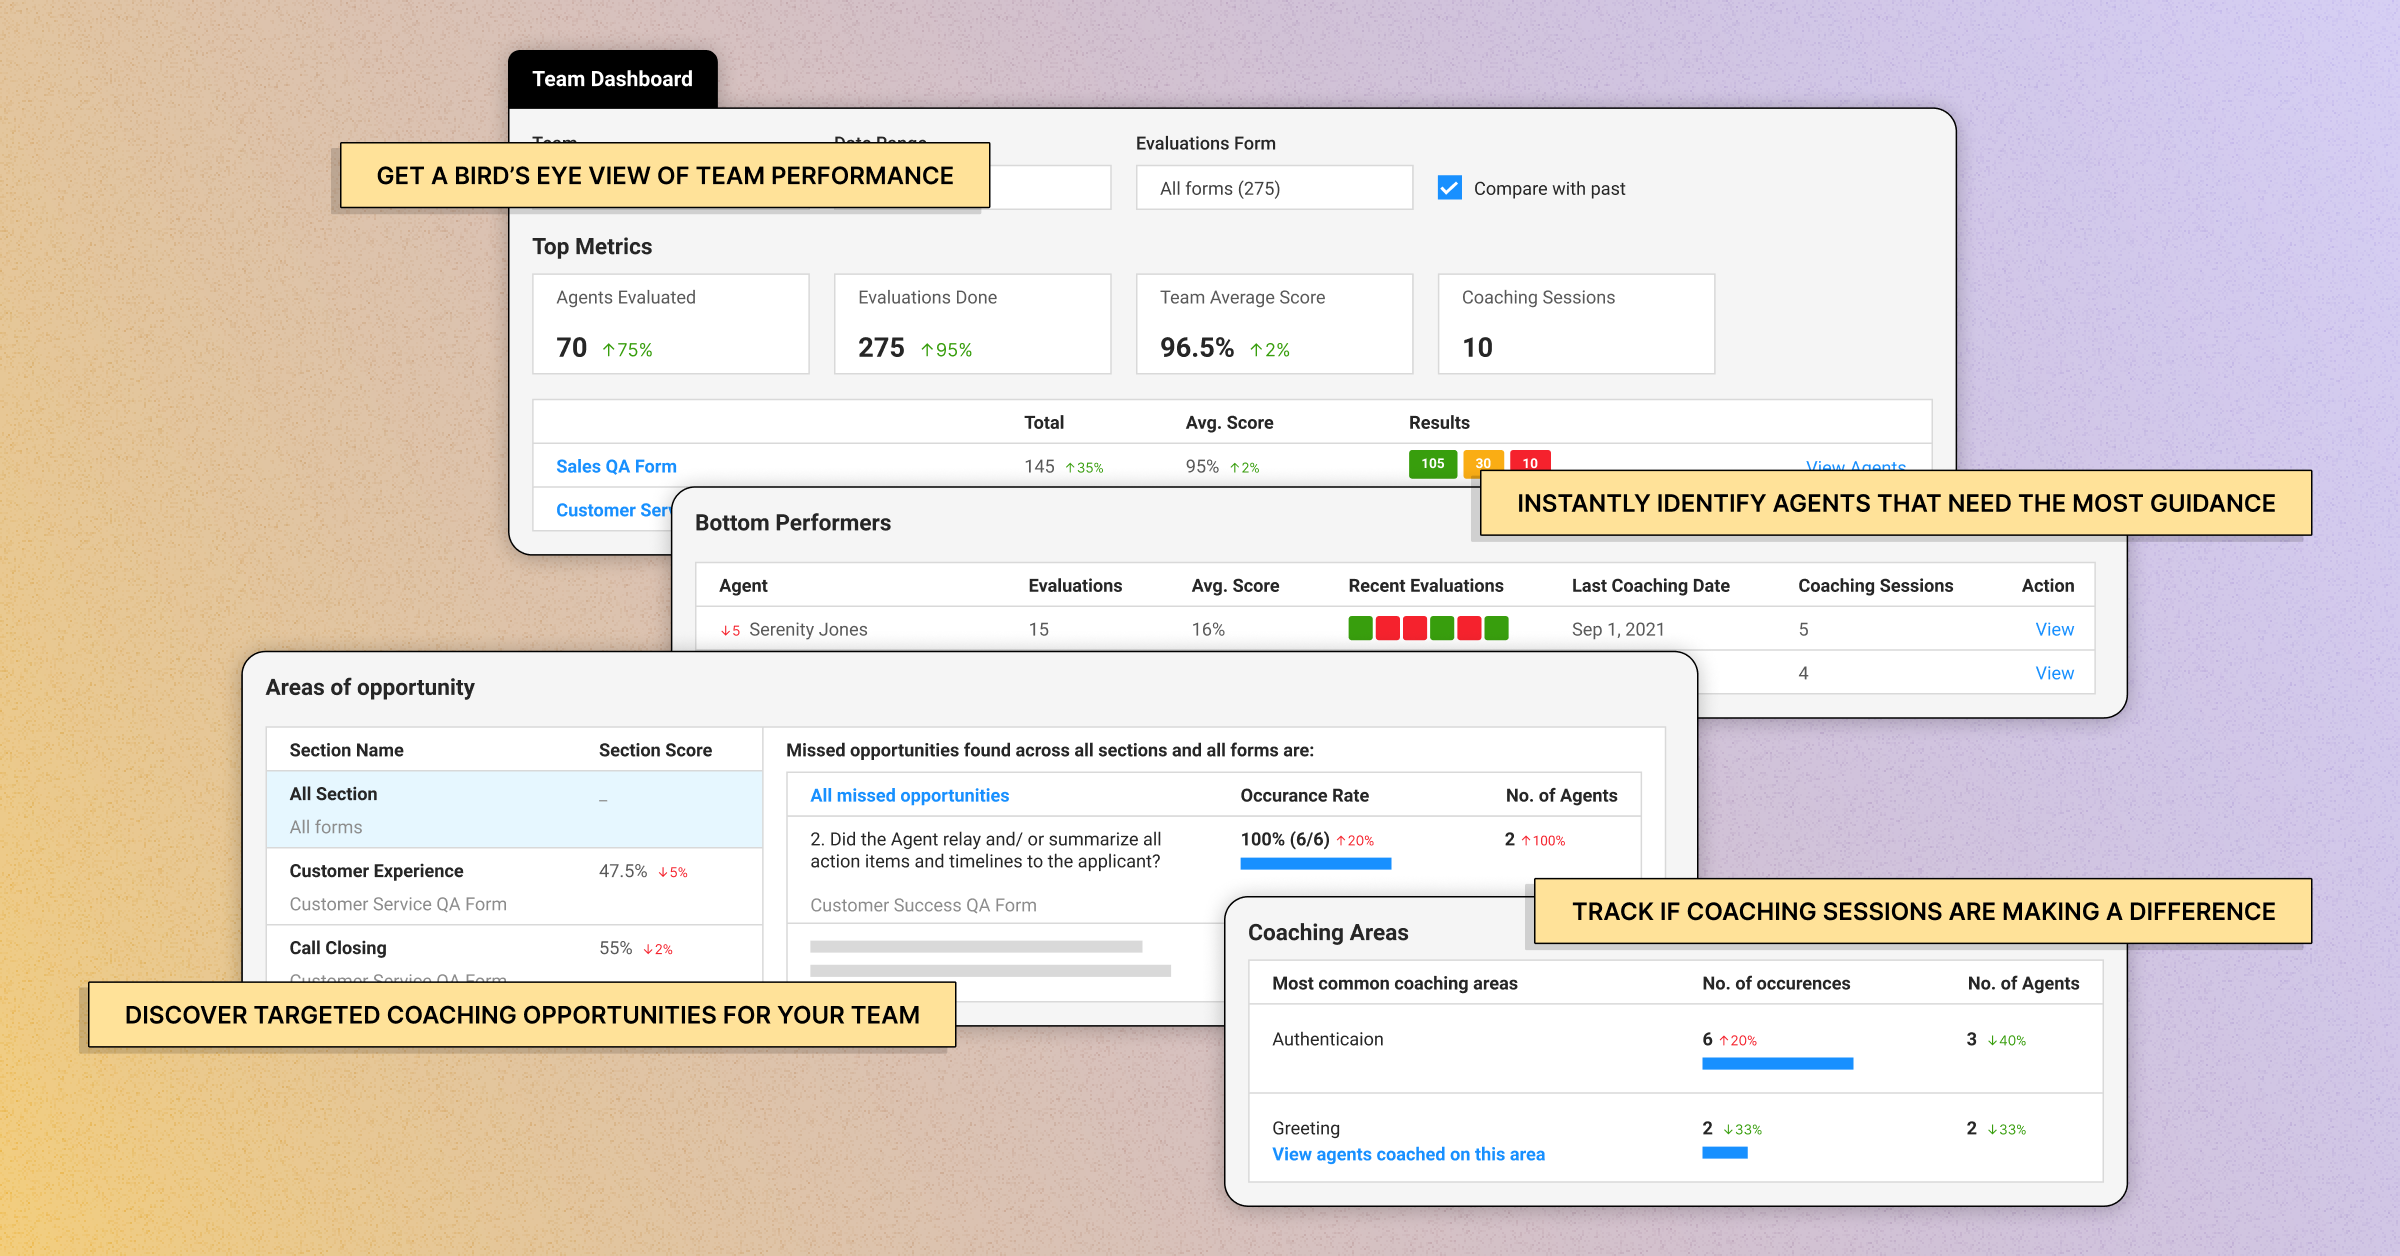
Task: Click the red 10 results badge
Action: (1530, 463)
